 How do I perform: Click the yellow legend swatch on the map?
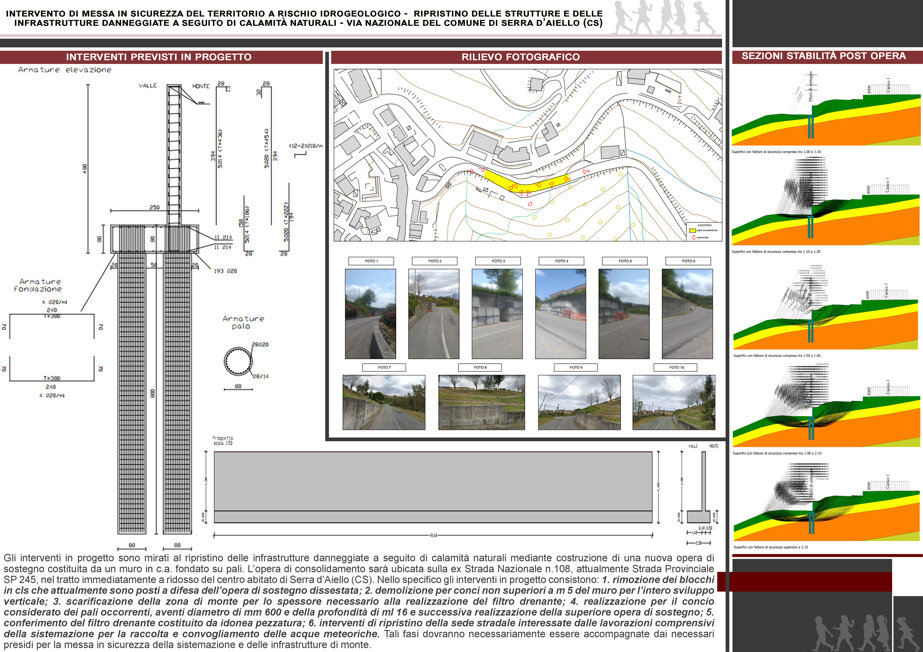pyautogui.click(x=692, y=231)
